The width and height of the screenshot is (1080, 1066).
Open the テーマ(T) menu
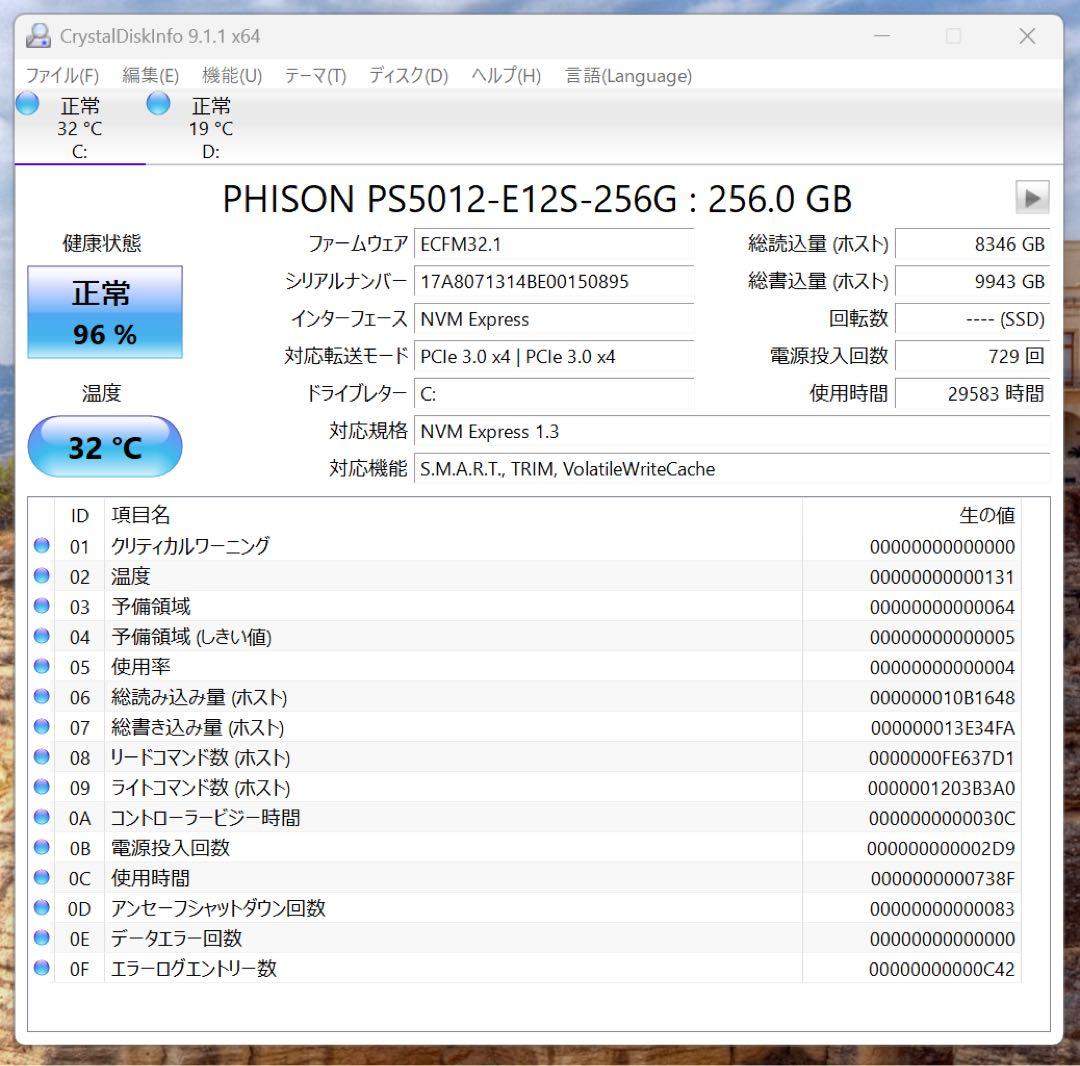pos(315,76)
